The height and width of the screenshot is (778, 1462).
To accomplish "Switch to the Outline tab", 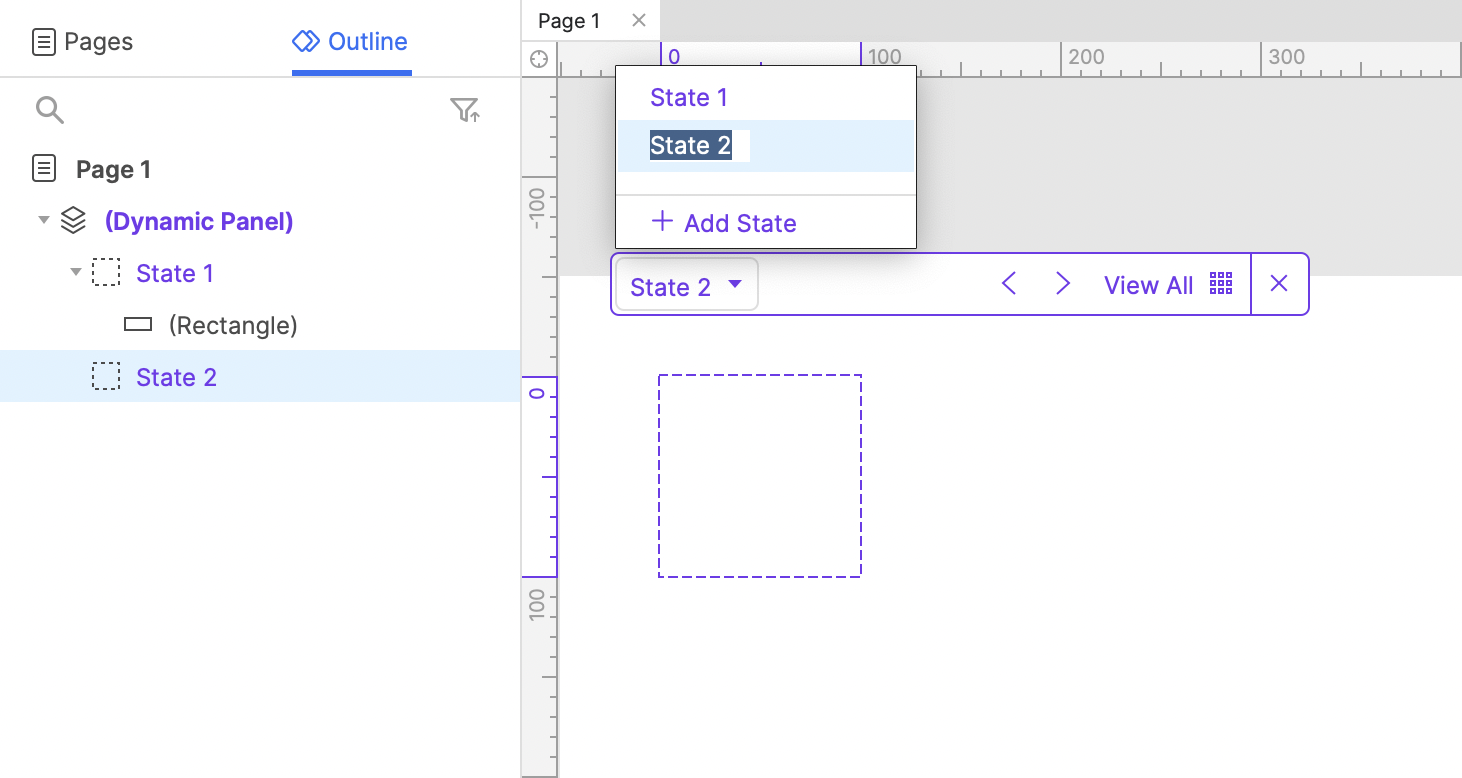I will click(x=350, y=42).
